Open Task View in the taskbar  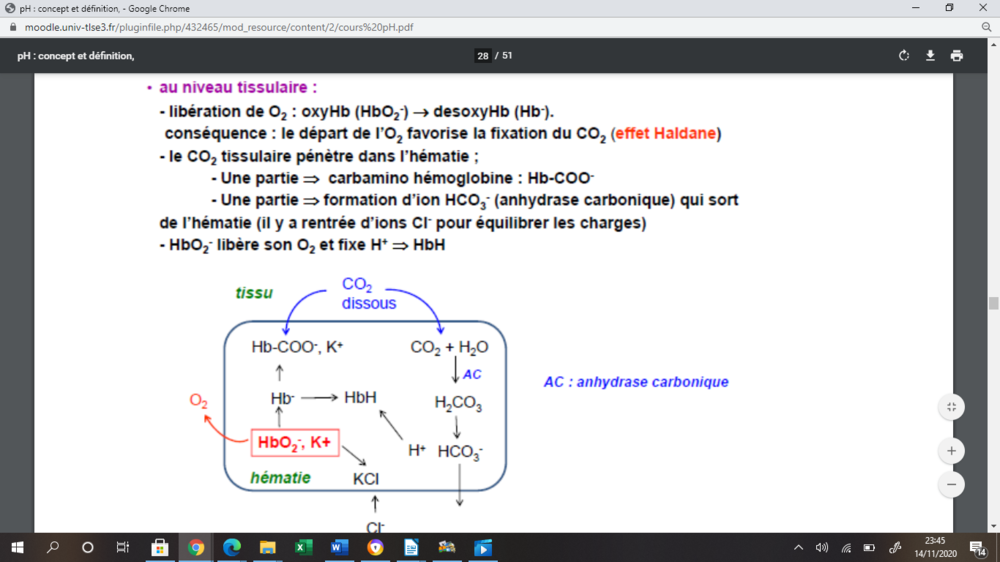tap(123, 547)
